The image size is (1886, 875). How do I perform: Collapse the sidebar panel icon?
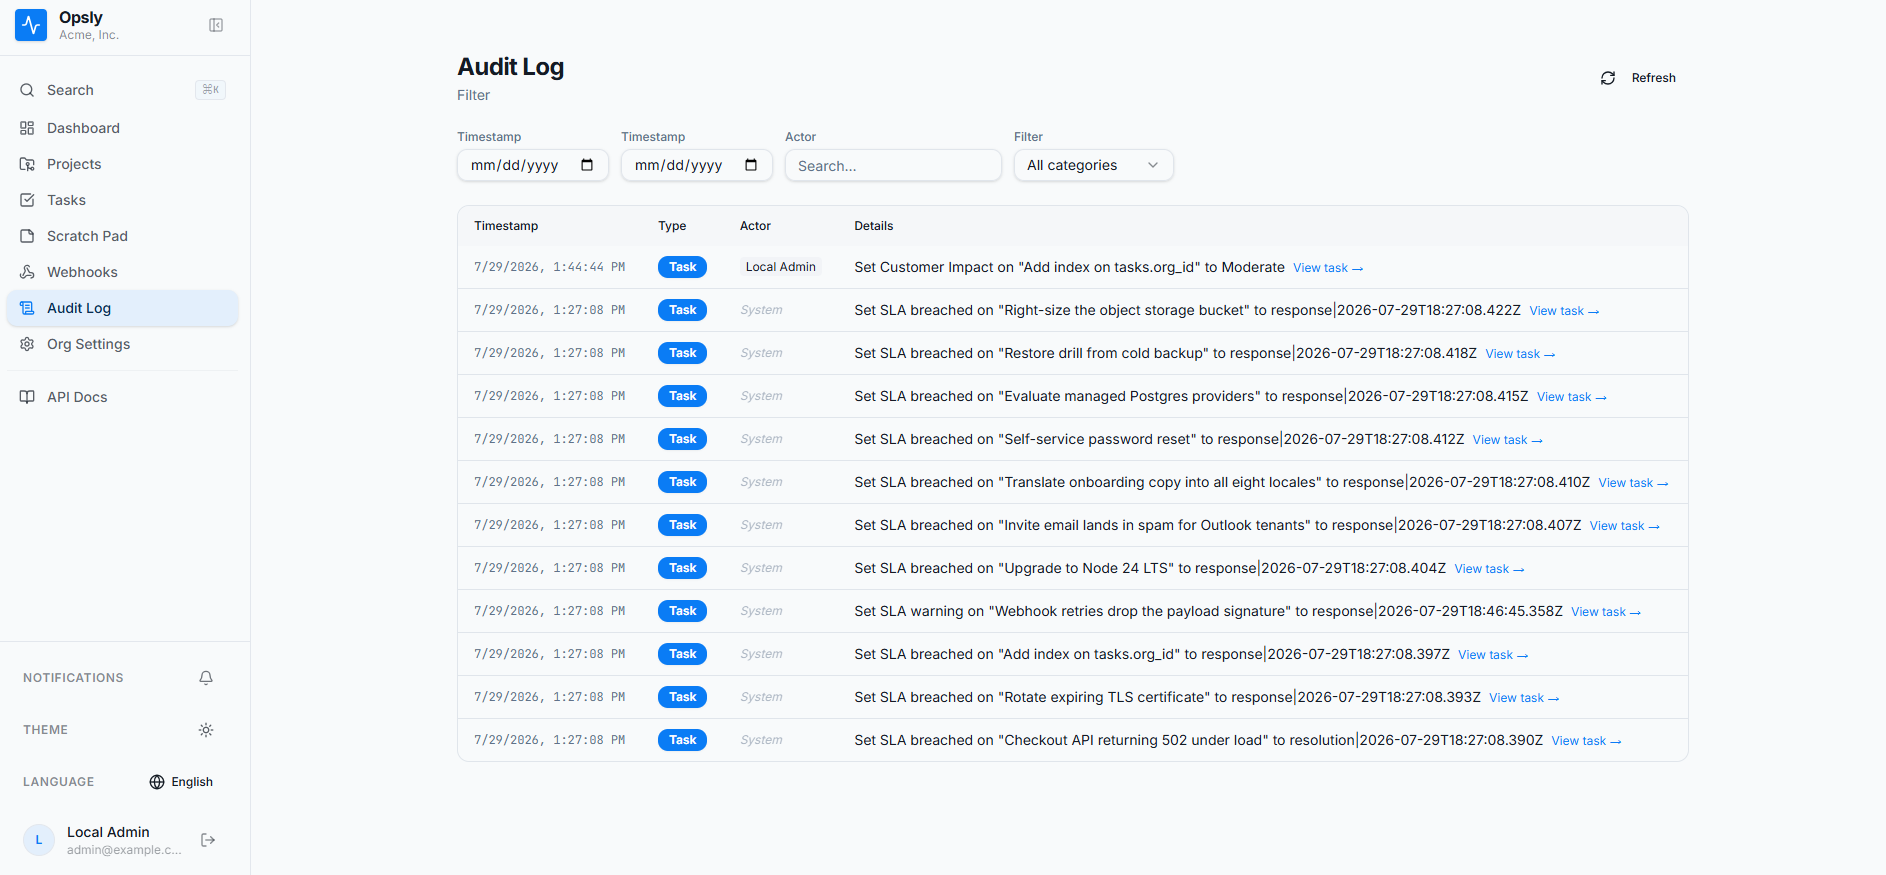(216, 25)
